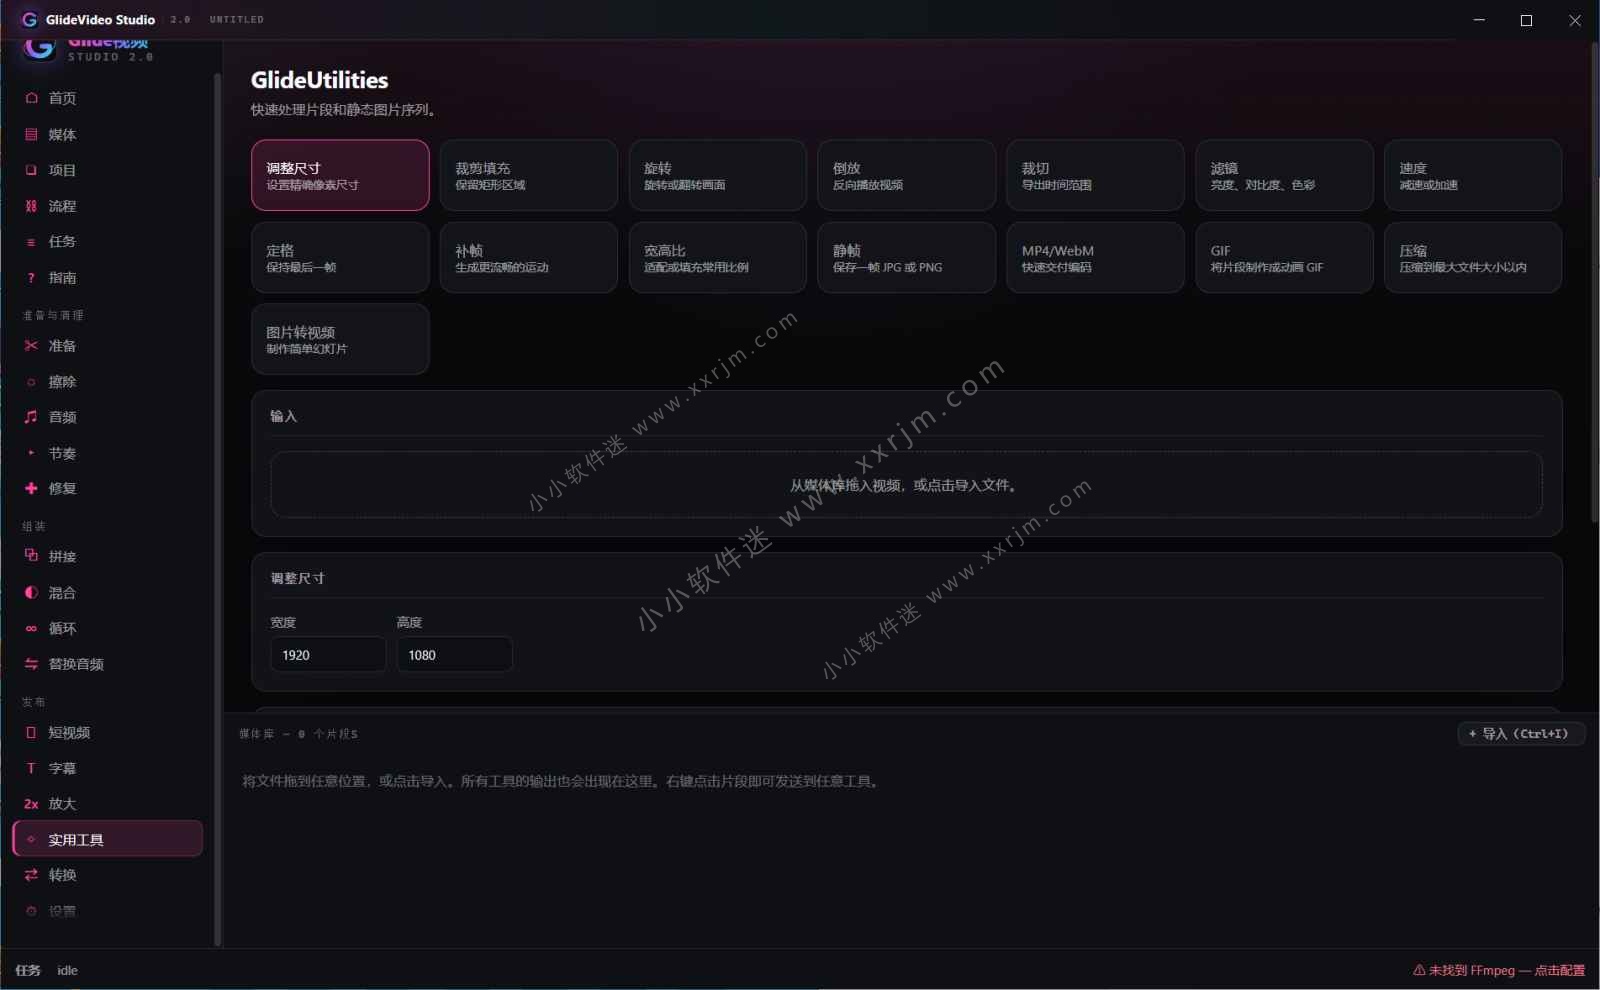
Task: Select the 调整尺寸 utility card
Action: tap(340, 175)
